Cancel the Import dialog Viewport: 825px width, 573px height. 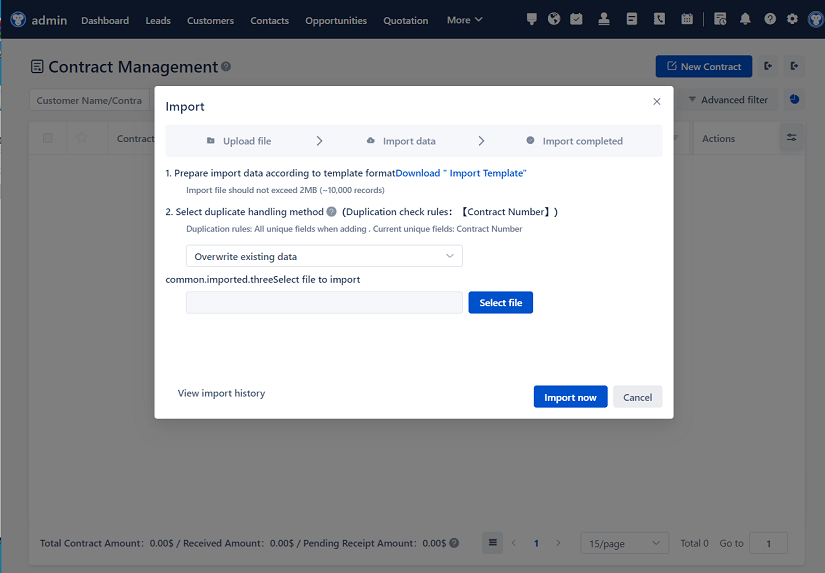pos(638,397)
